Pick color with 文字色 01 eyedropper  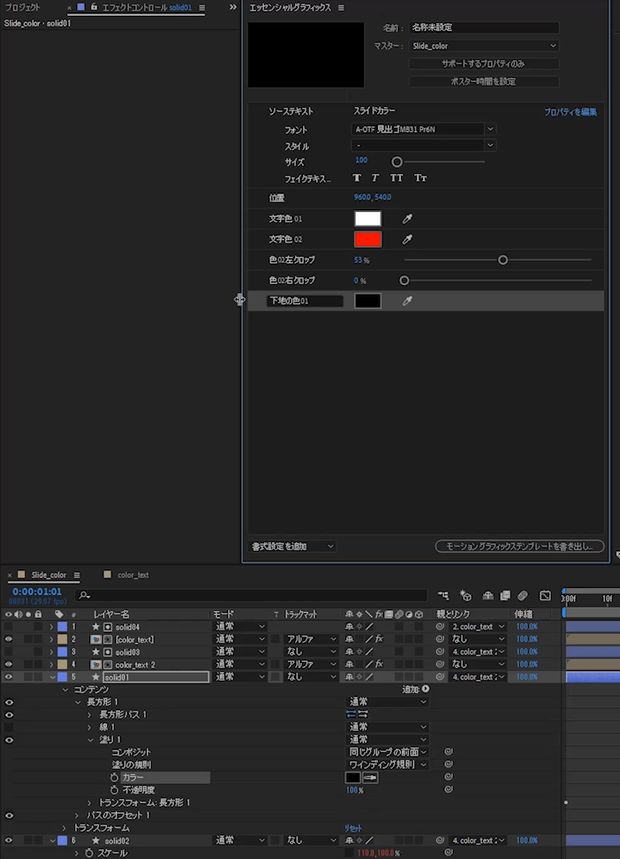tap(407, 219)
